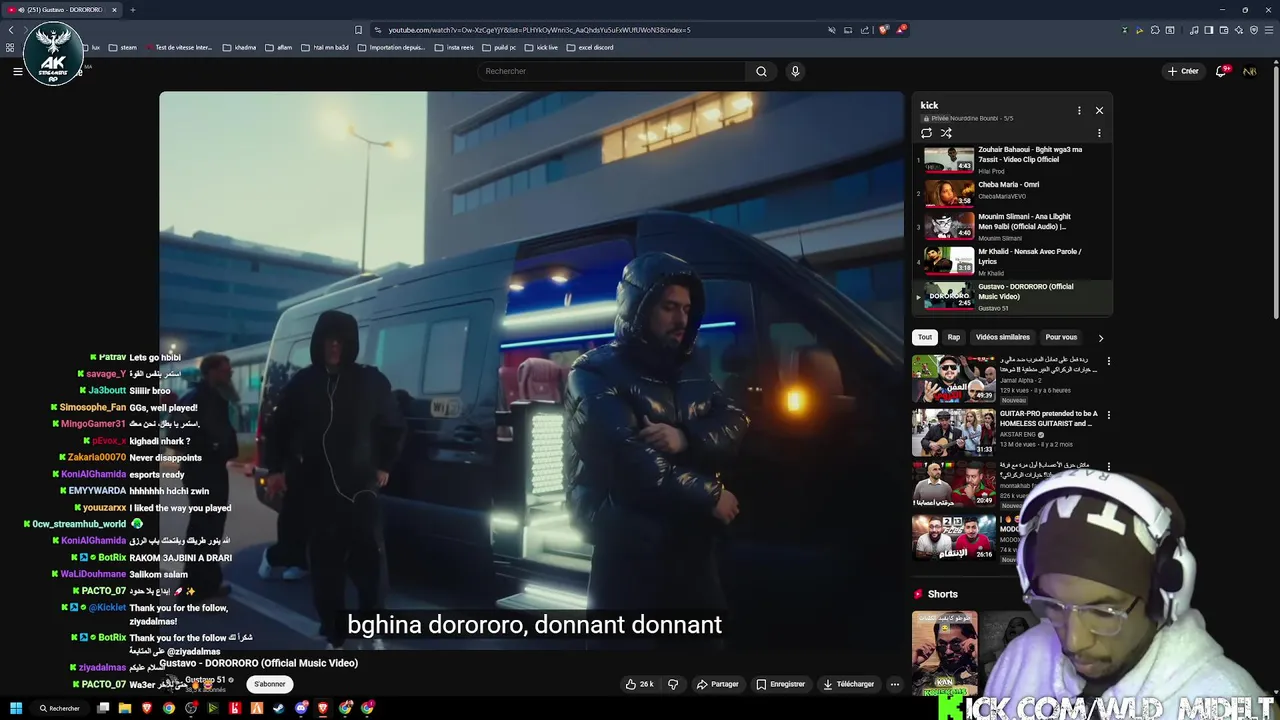Open the playlist actions three-dot menu below header
This screenshot has height=720, width=1280.
coord(1099,133)
